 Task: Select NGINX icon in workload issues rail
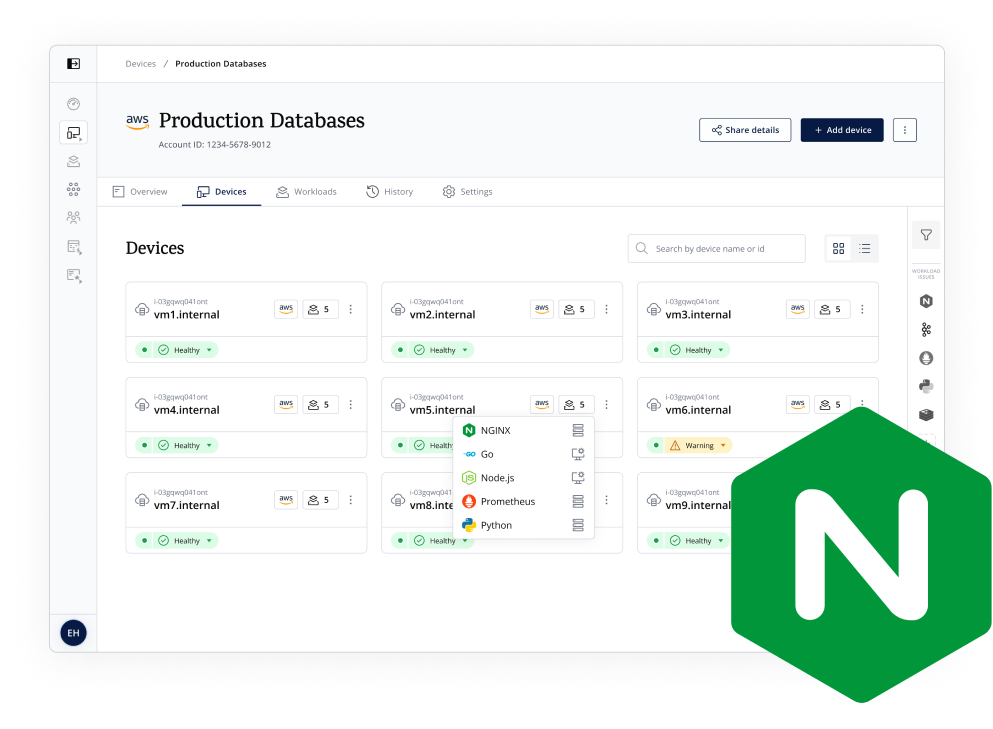pos(926,301)
